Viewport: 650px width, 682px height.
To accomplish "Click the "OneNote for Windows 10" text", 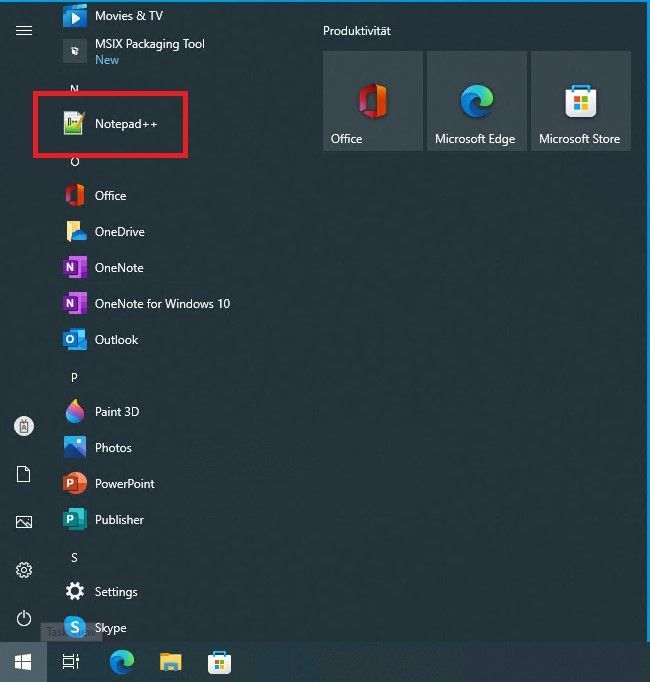I will 162,304.
